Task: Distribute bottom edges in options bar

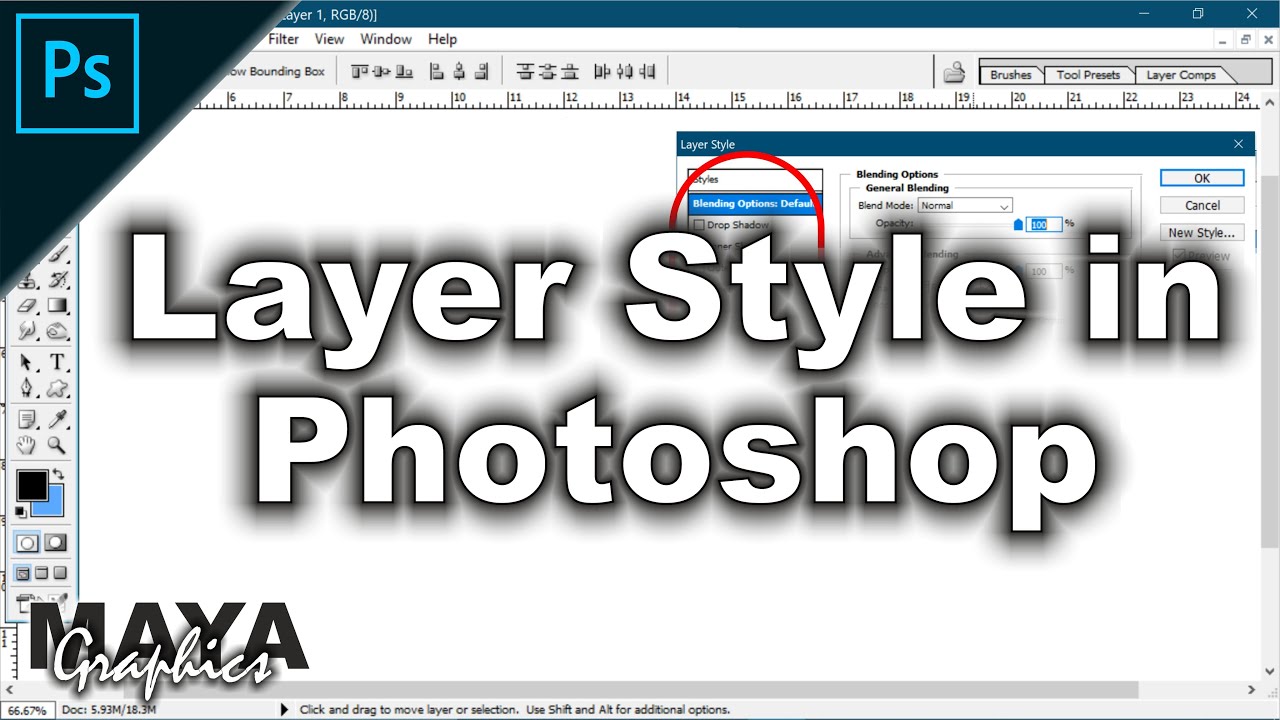Action: 570,71
